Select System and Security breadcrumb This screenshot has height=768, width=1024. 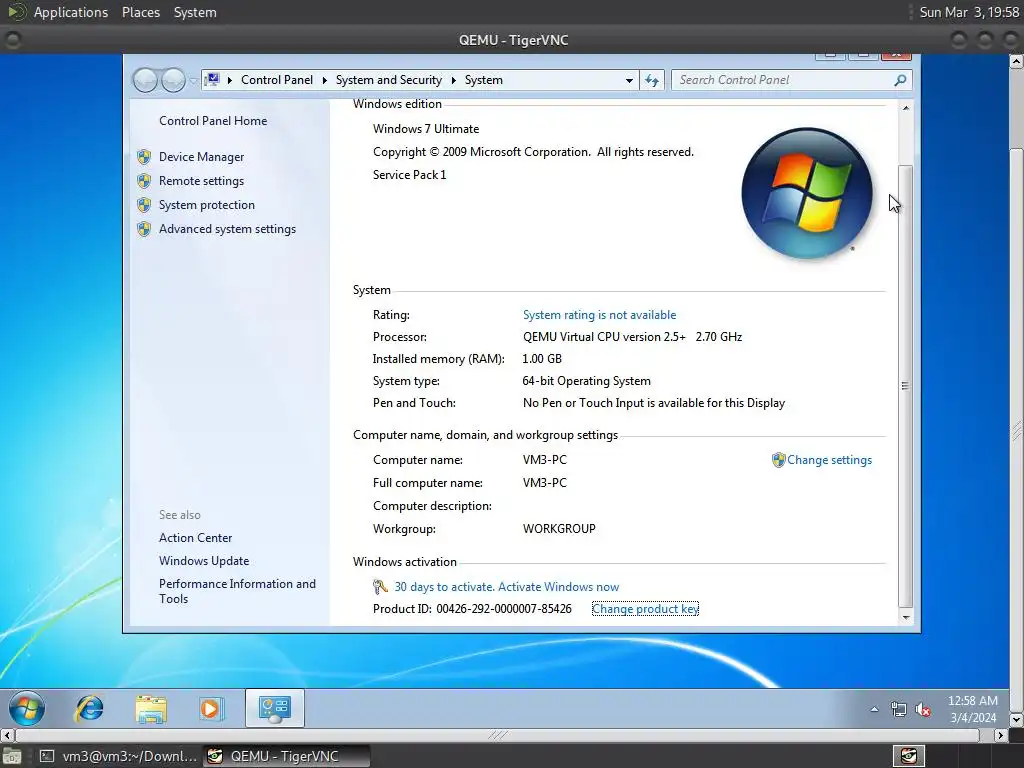click(389, 80)
